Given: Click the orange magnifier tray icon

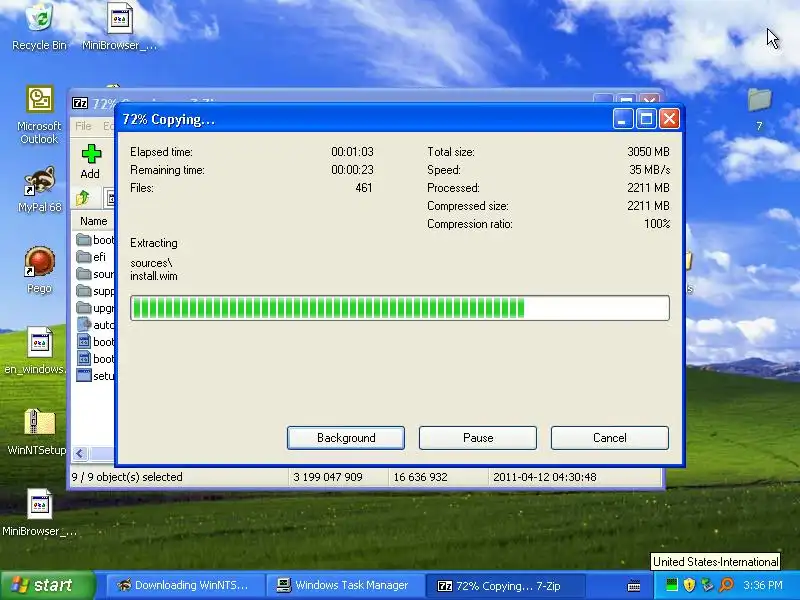Looking at the screenshot, I should tap(726, 585).
